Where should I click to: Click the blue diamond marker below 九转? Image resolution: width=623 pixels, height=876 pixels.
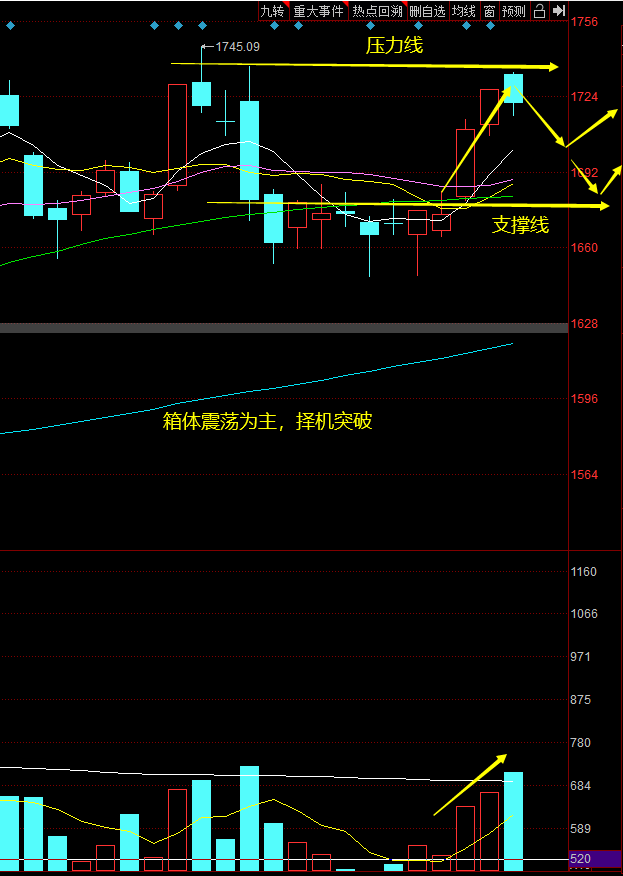tap(274, 26)
